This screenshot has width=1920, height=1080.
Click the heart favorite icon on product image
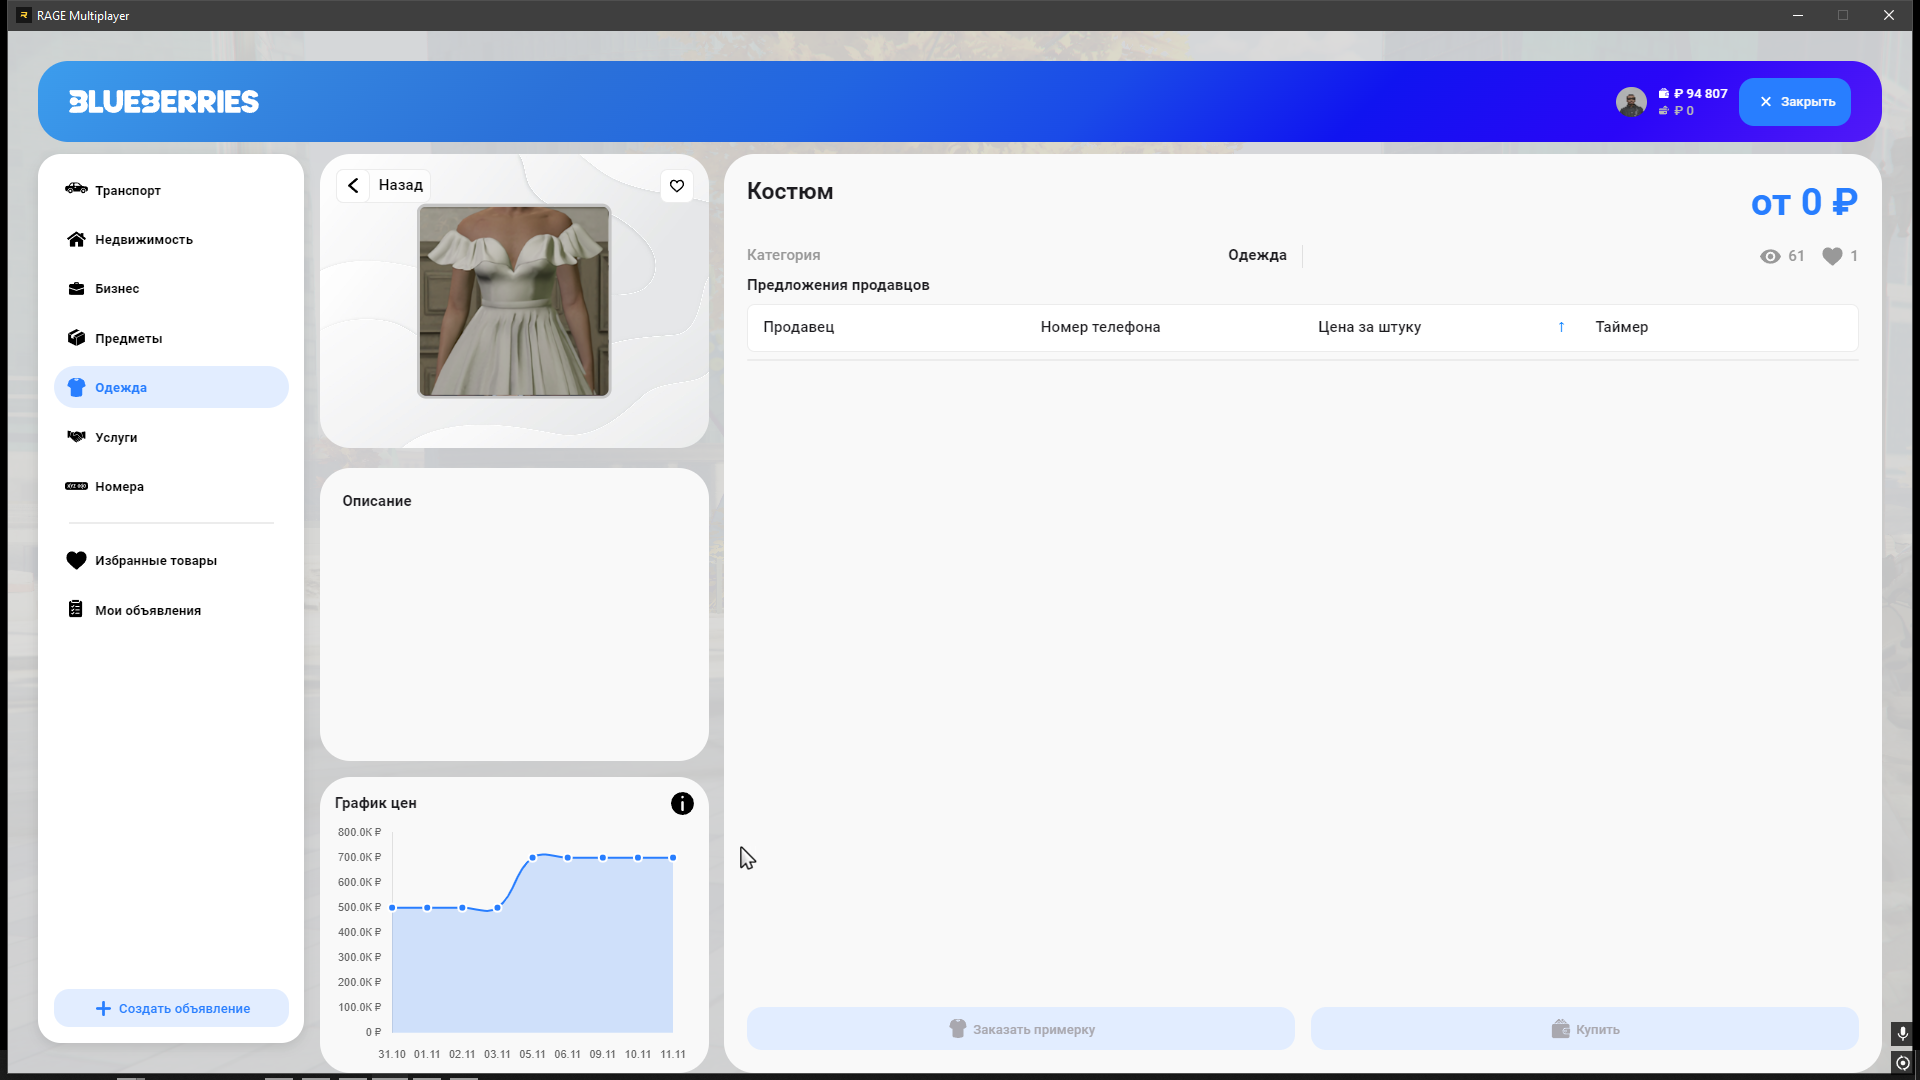[677, 186]
